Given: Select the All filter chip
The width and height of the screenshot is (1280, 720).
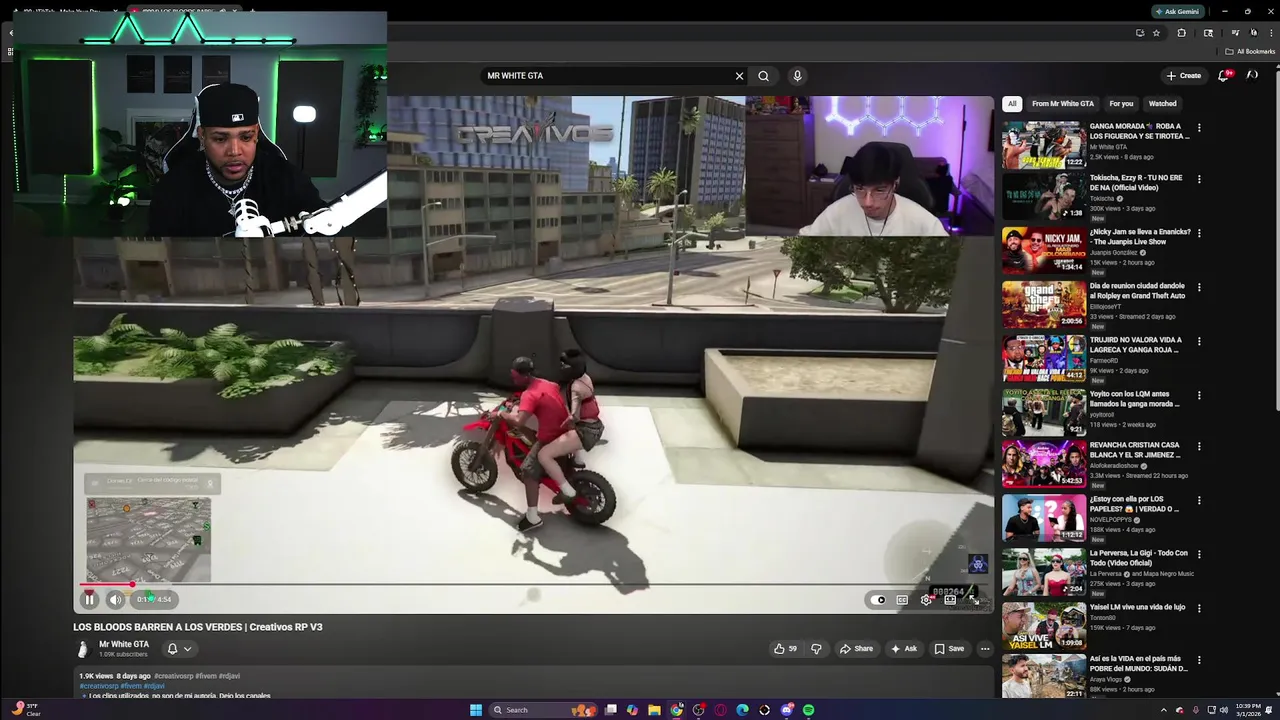Looking at the screenshot, I should tap(1012, 103).
